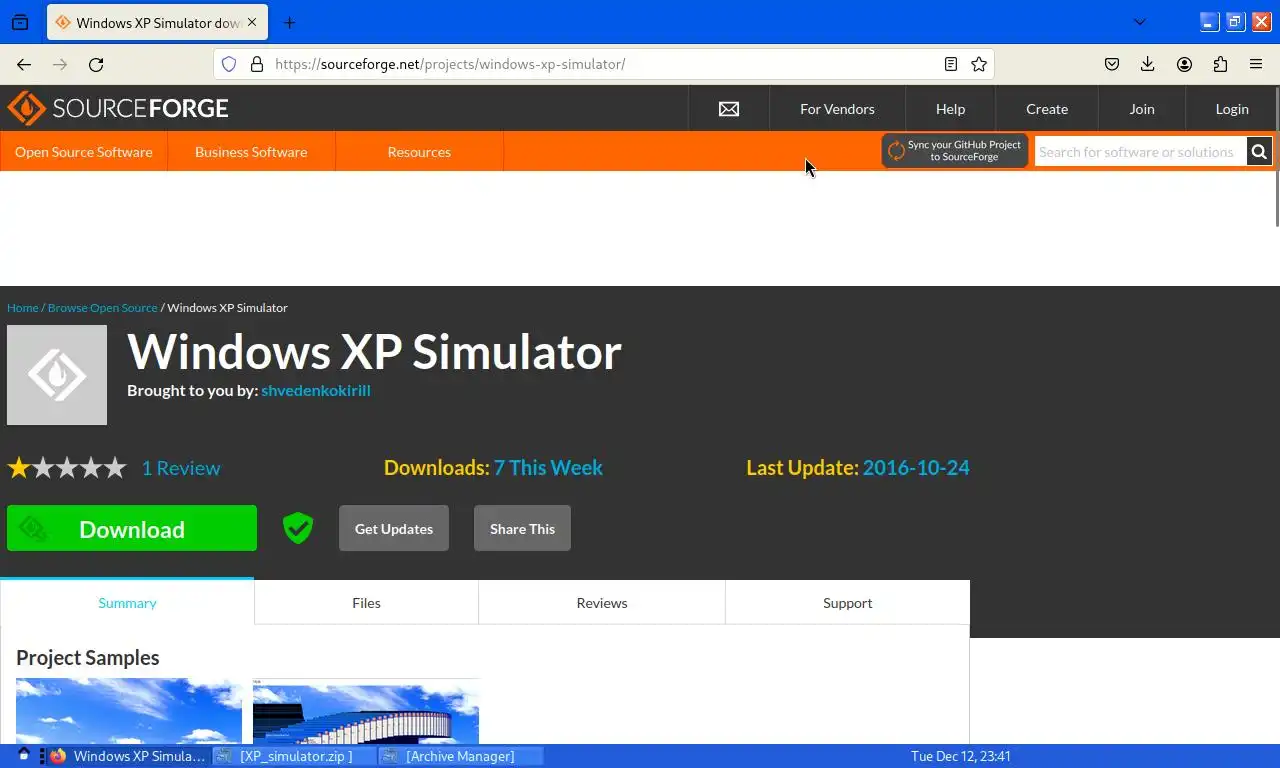Click the Login header link

coord(1232,109)
